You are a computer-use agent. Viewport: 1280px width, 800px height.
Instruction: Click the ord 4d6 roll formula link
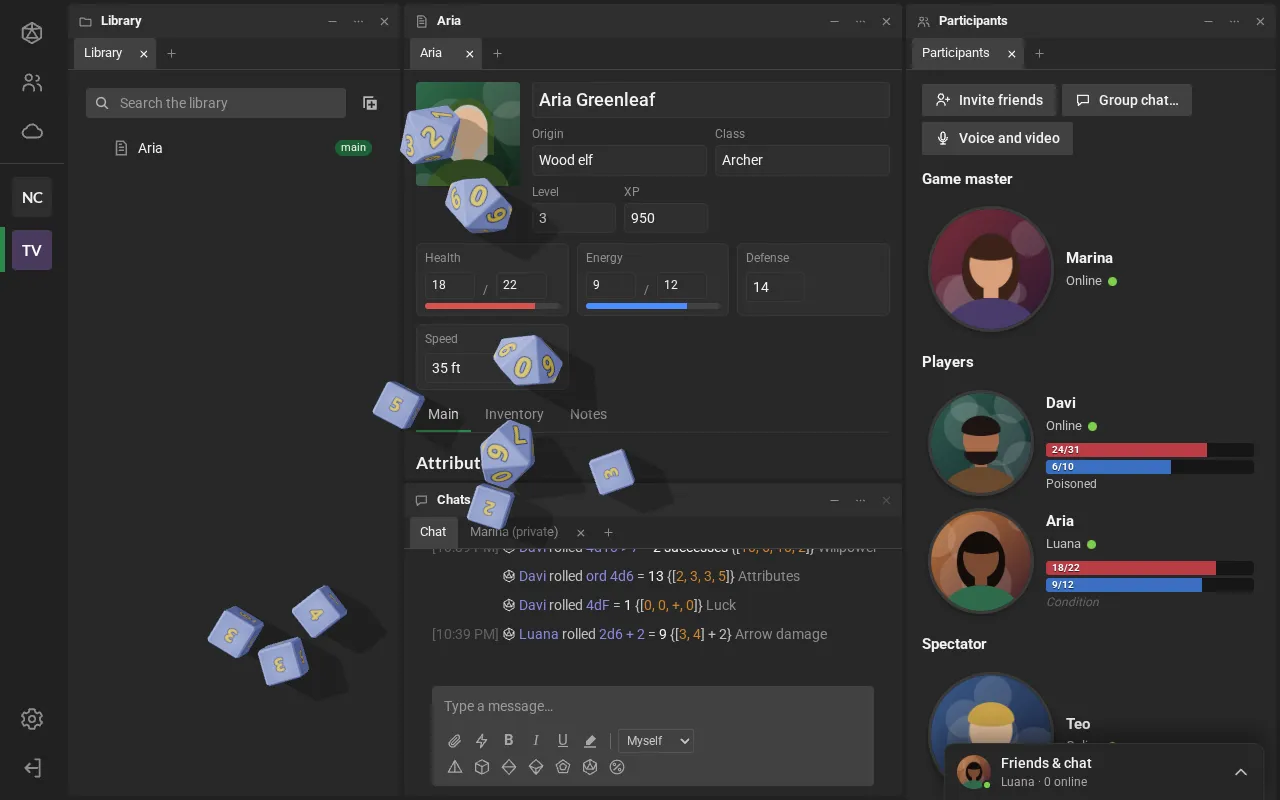tap(610, 576)
